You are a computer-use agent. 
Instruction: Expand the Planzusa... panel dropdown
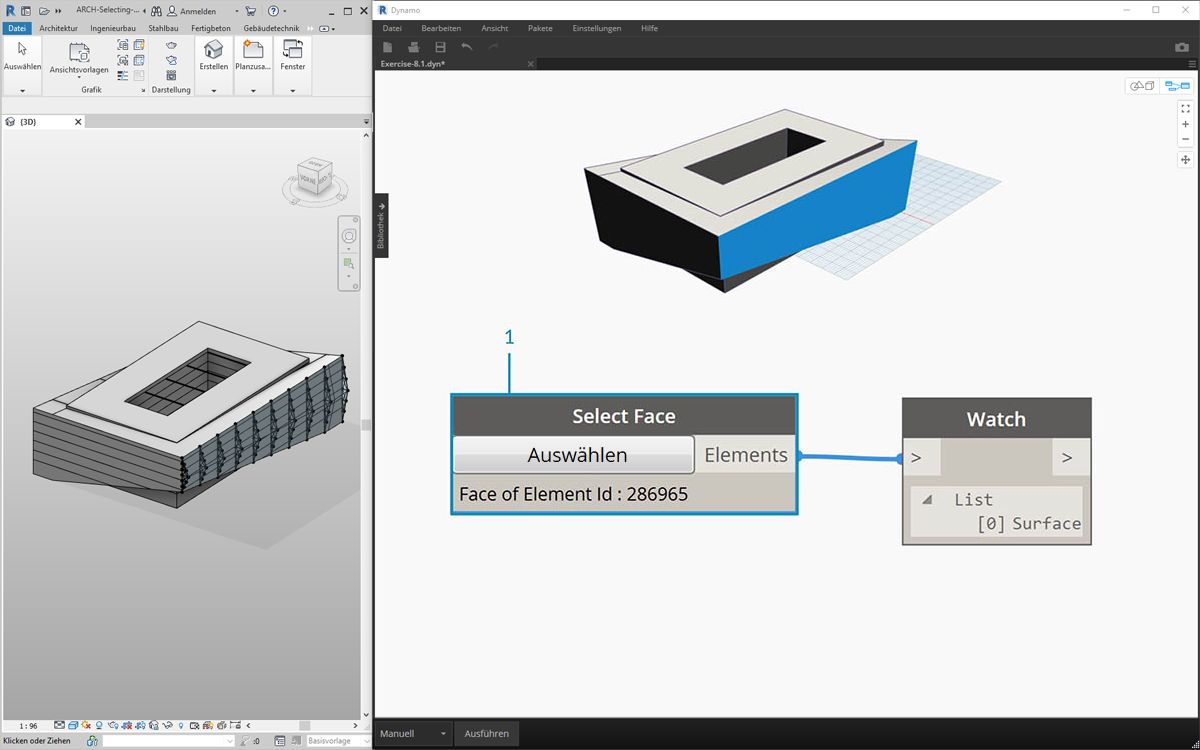pos(253,91)
